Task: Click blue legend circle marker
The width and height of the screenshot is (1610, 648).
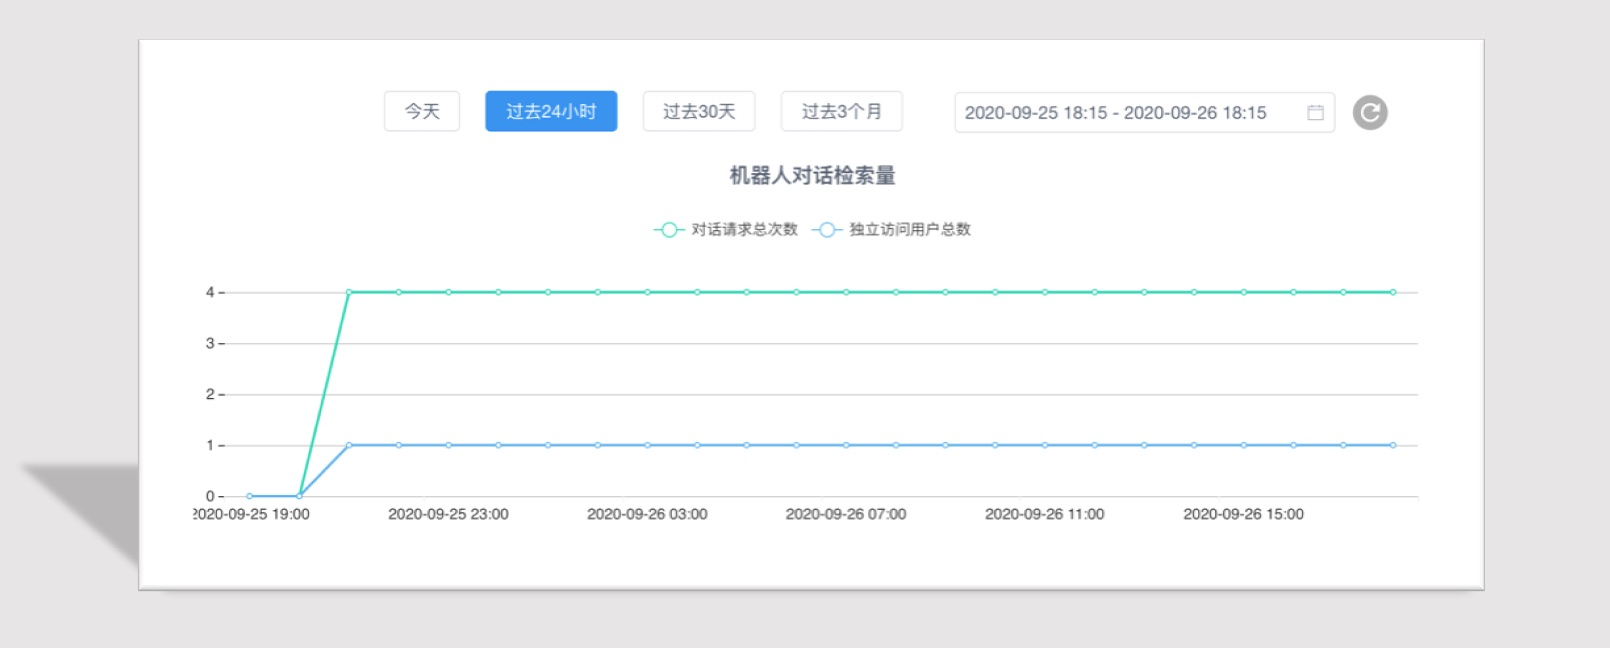Action: pos(826,230)
